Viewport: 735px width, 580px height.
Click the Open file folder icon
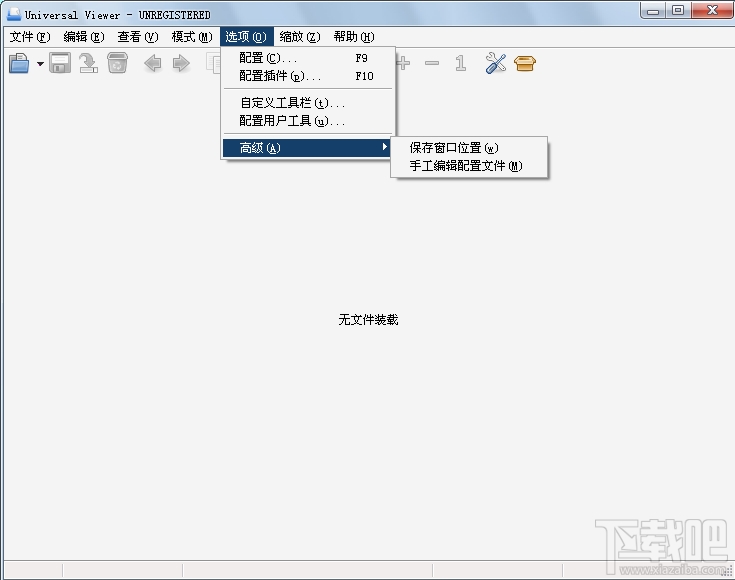pos(19,63)
